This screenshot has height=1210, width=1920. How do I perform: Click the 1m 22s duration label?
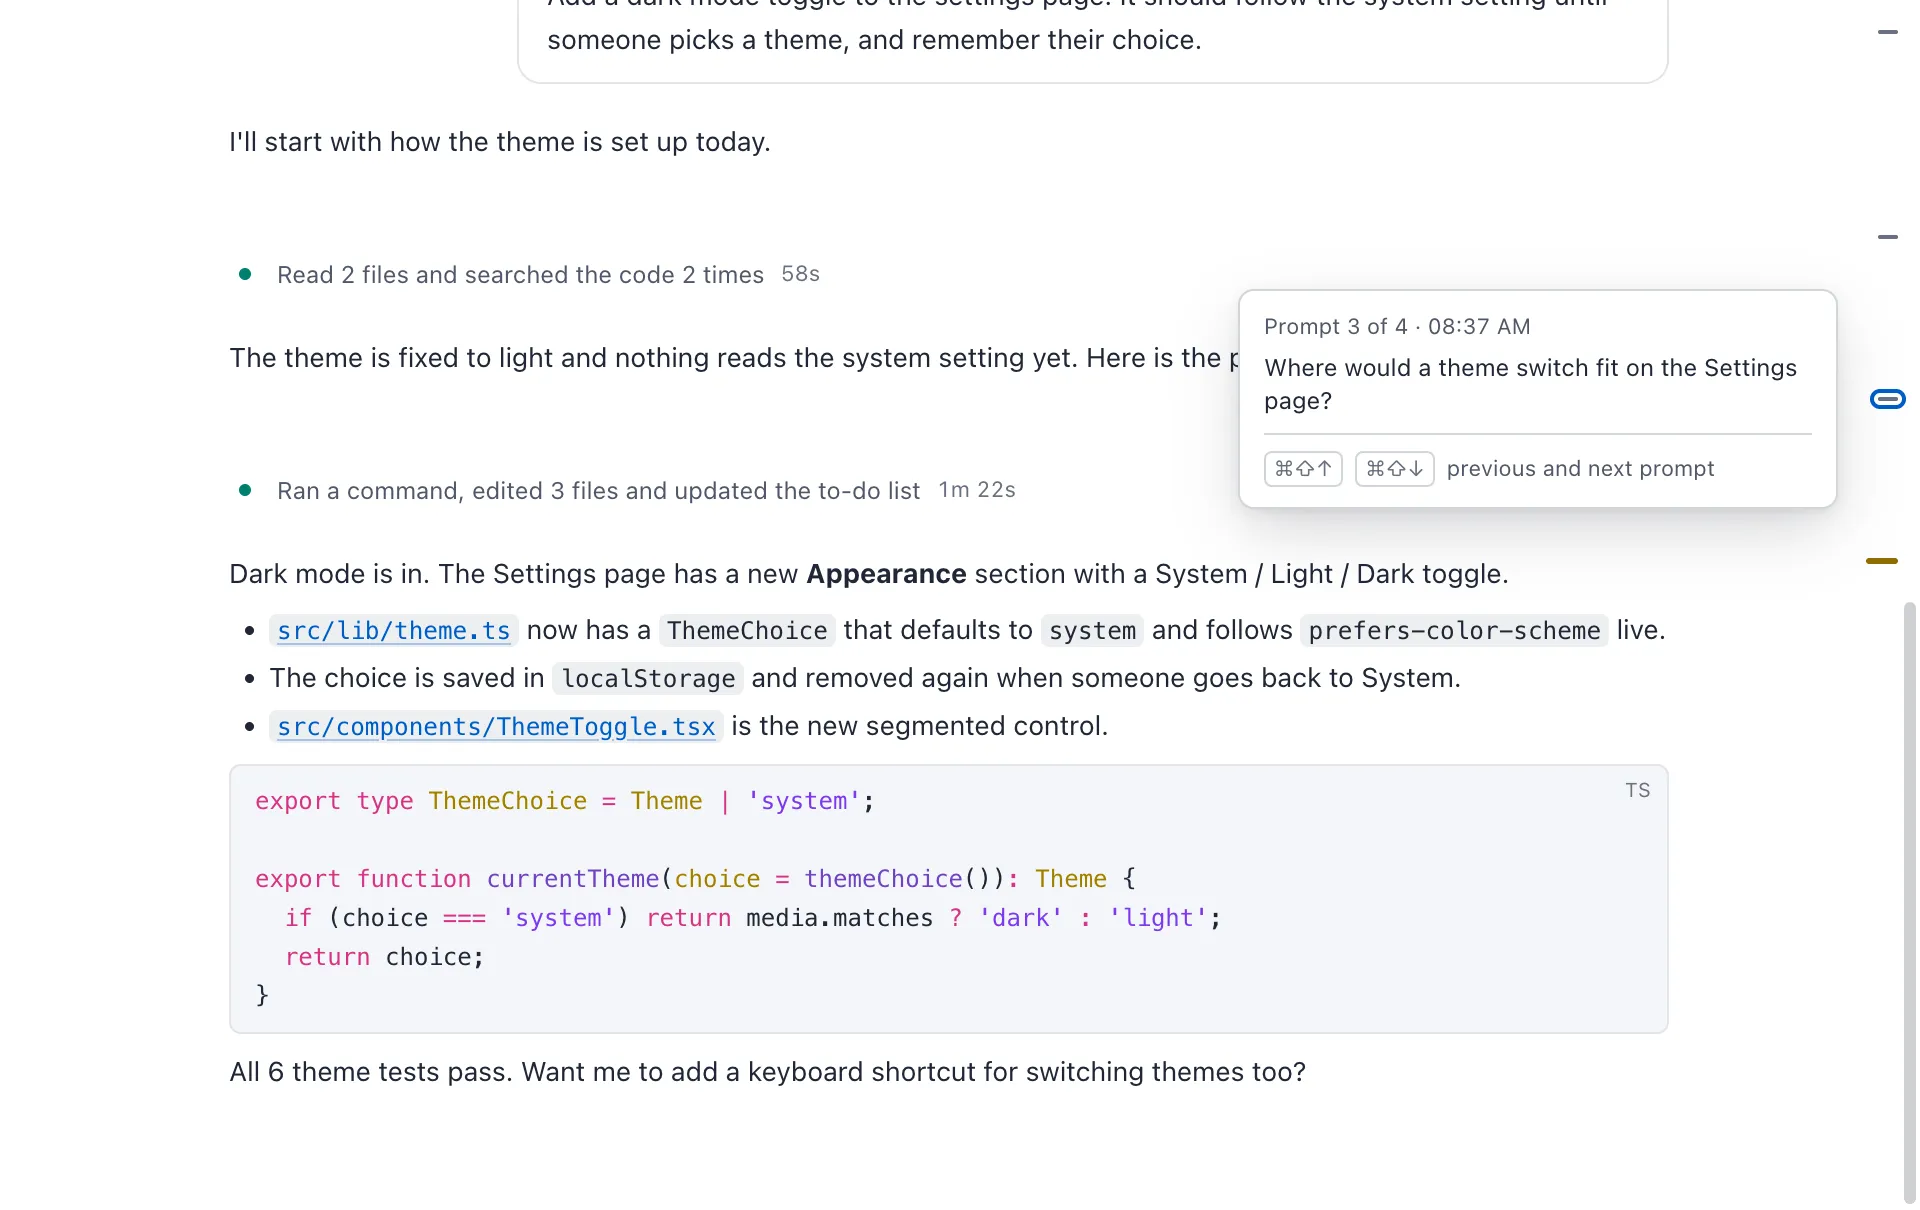tap(976, 490)
